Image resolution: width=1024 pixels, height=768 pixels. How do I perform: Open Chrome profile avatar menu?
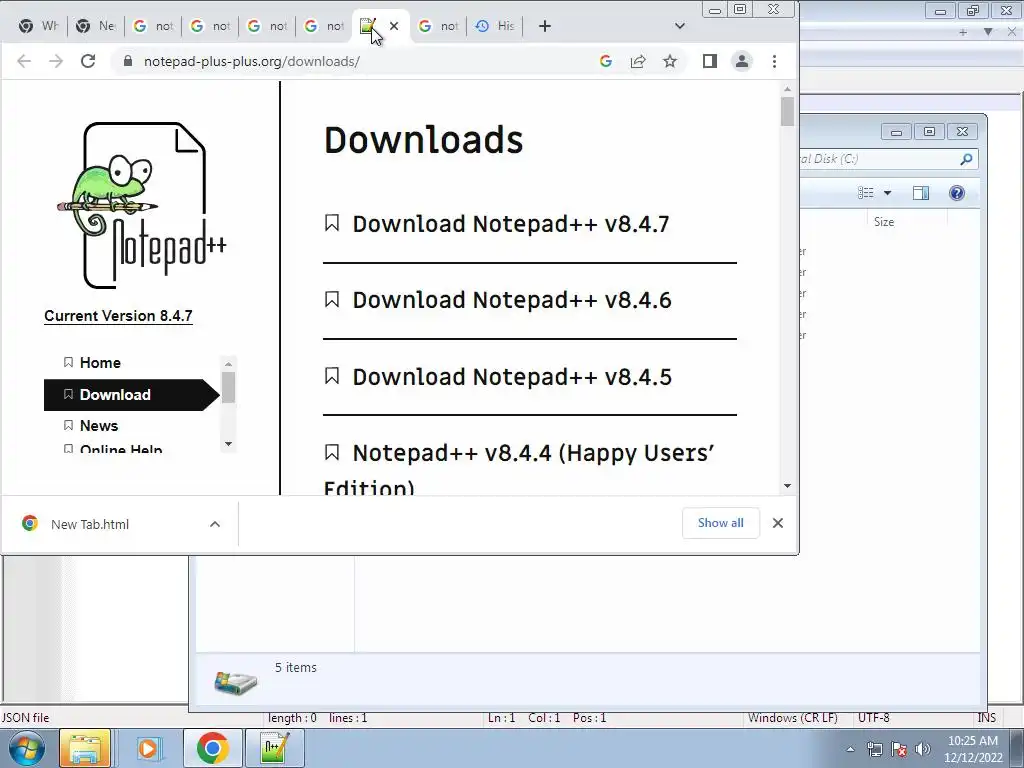pyautogui.click(x=742, y=61)
